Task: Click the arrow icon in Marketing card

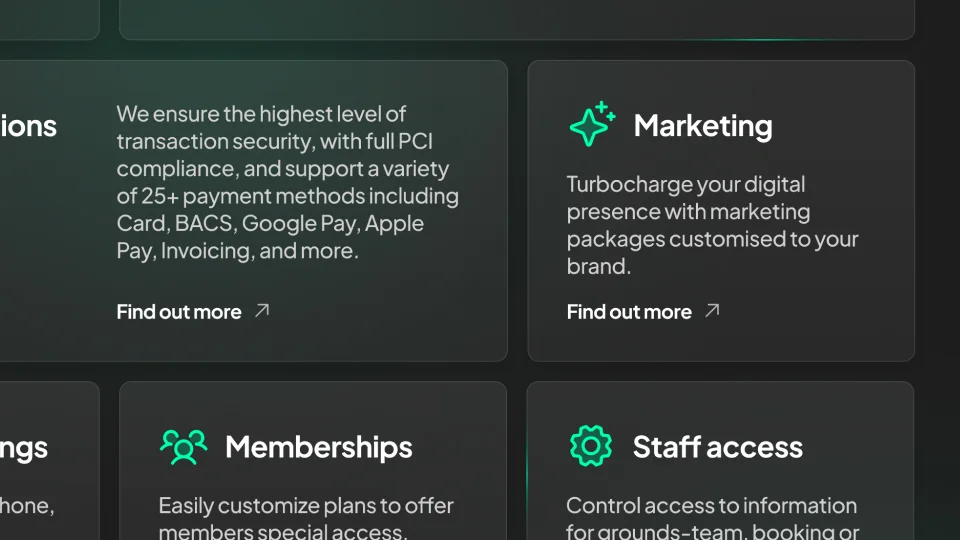Action: click(x=712, y=311)
